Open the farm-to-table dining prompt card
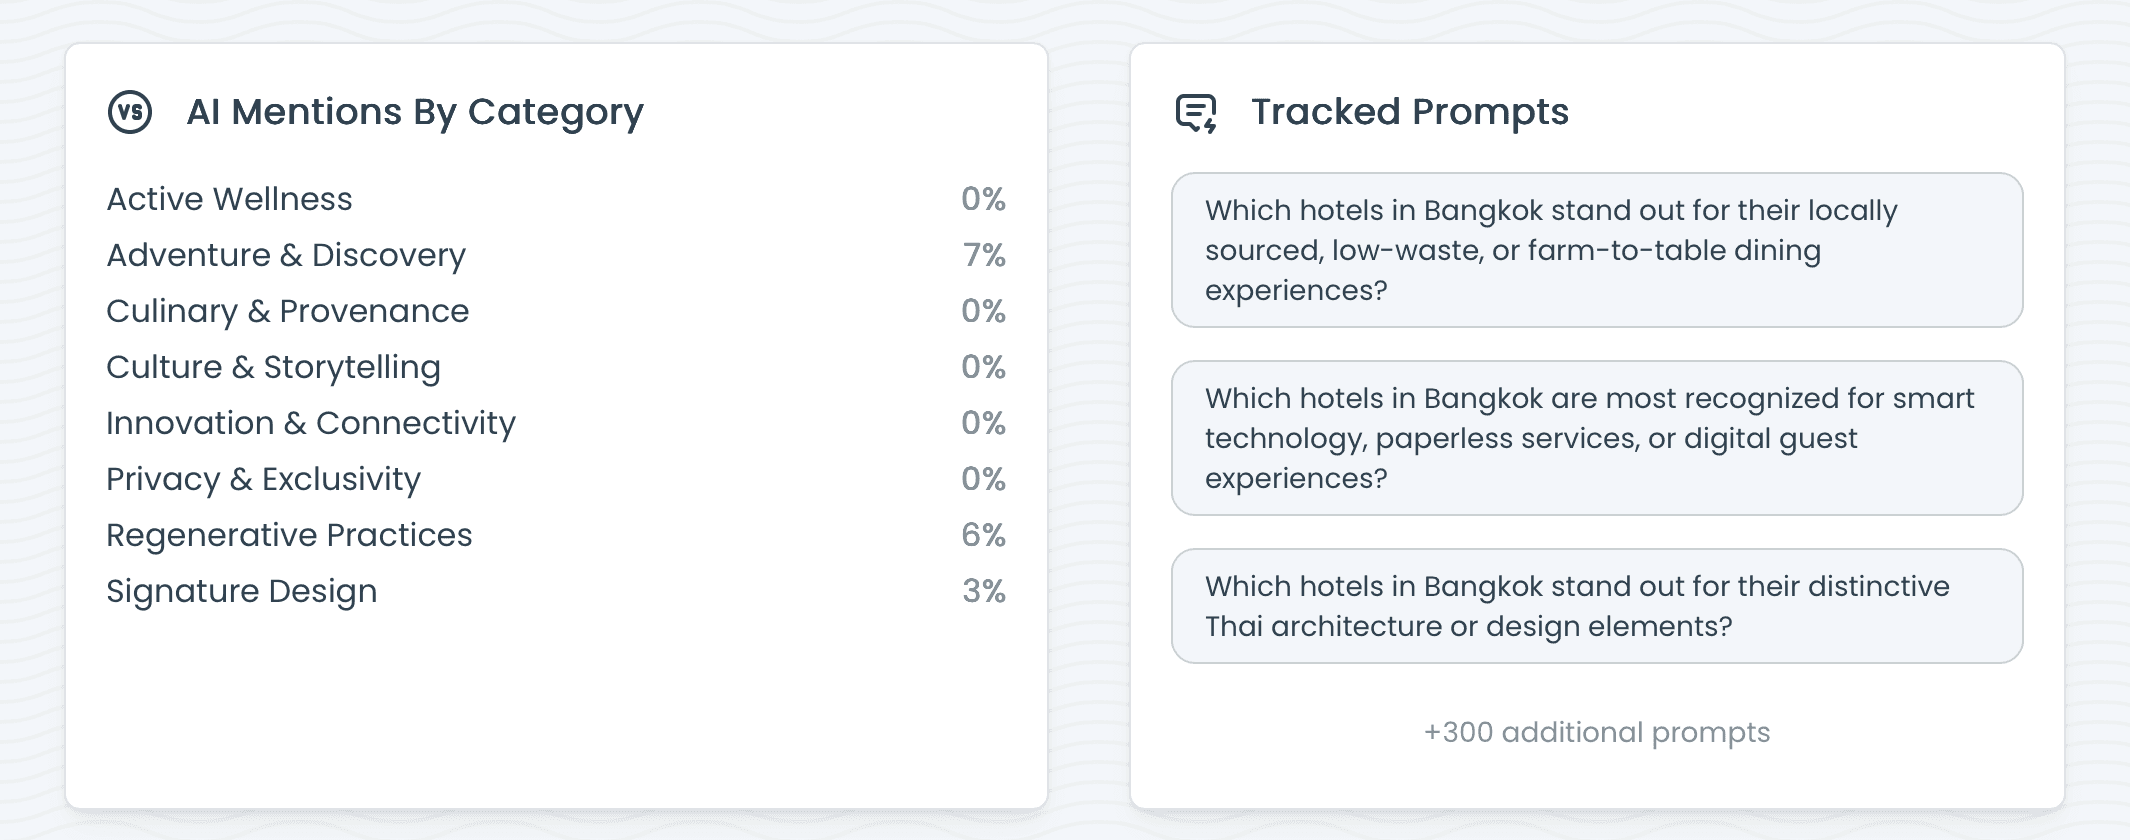The width and height of the screenshot is (2130, 840). [1596, 250]
